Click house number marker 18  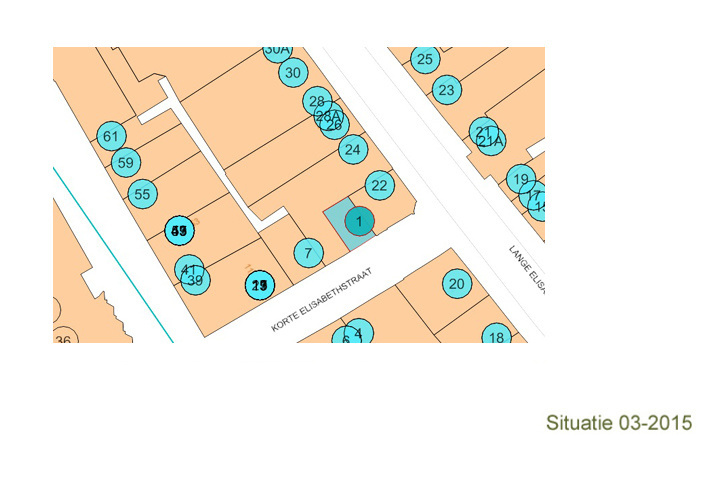tap(496, 336)
